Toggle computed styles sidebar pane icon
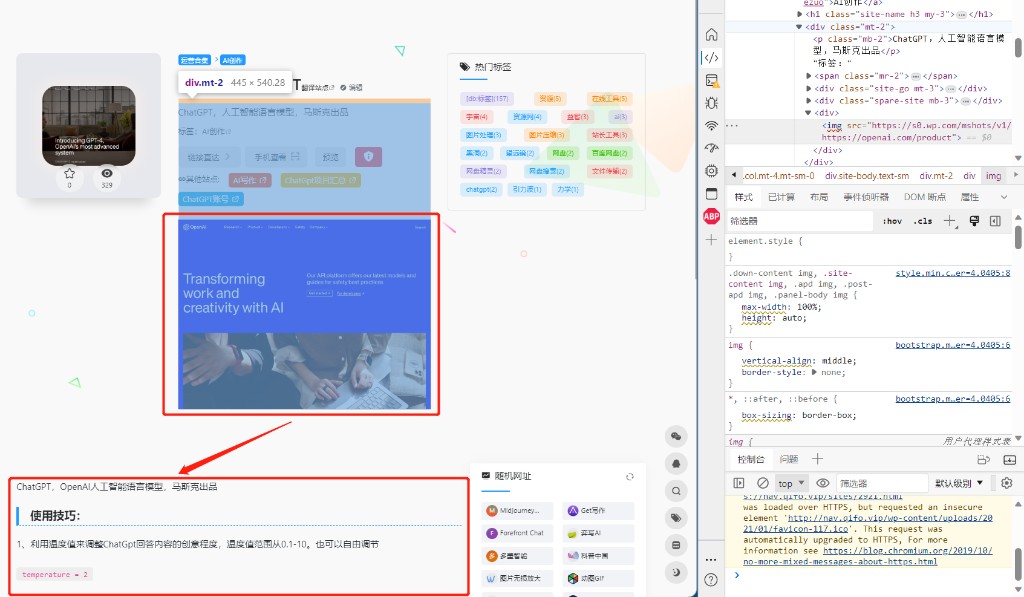Screen dimensions: 1024x597 (x=995, y=221)
